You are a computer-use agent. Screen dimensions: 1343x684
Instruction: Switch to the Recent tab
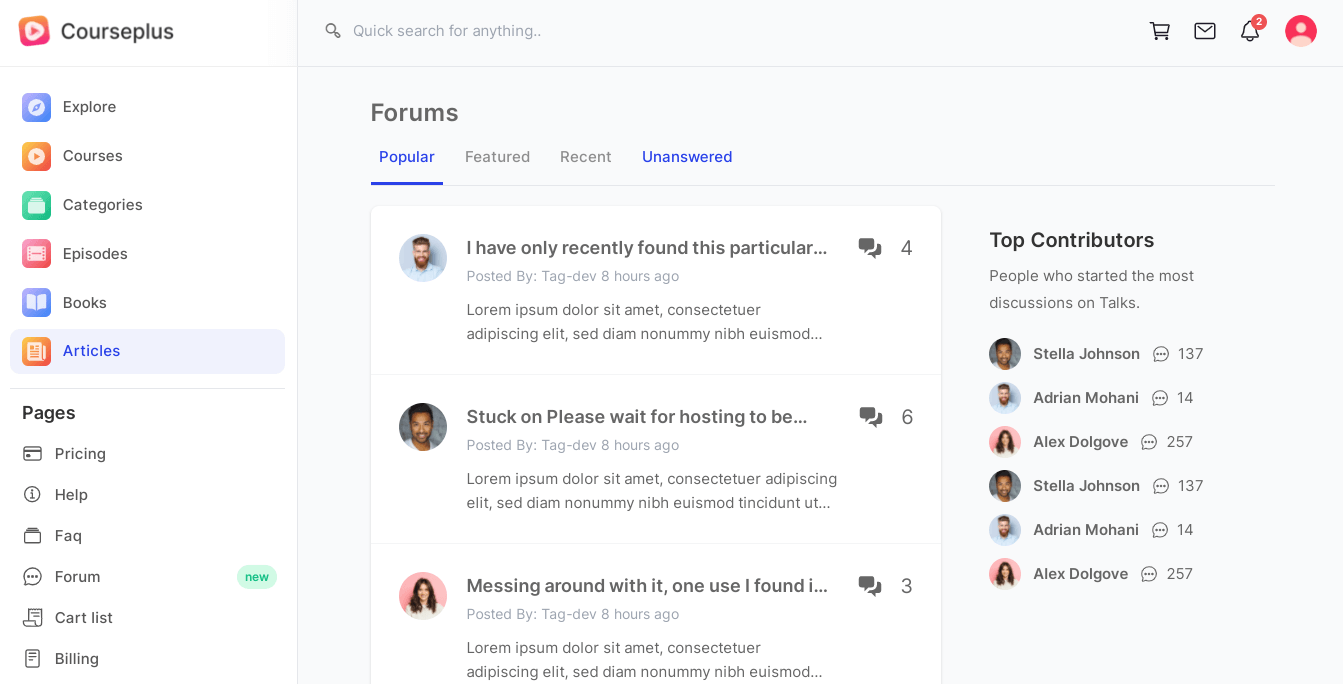[x=585, y=157]
